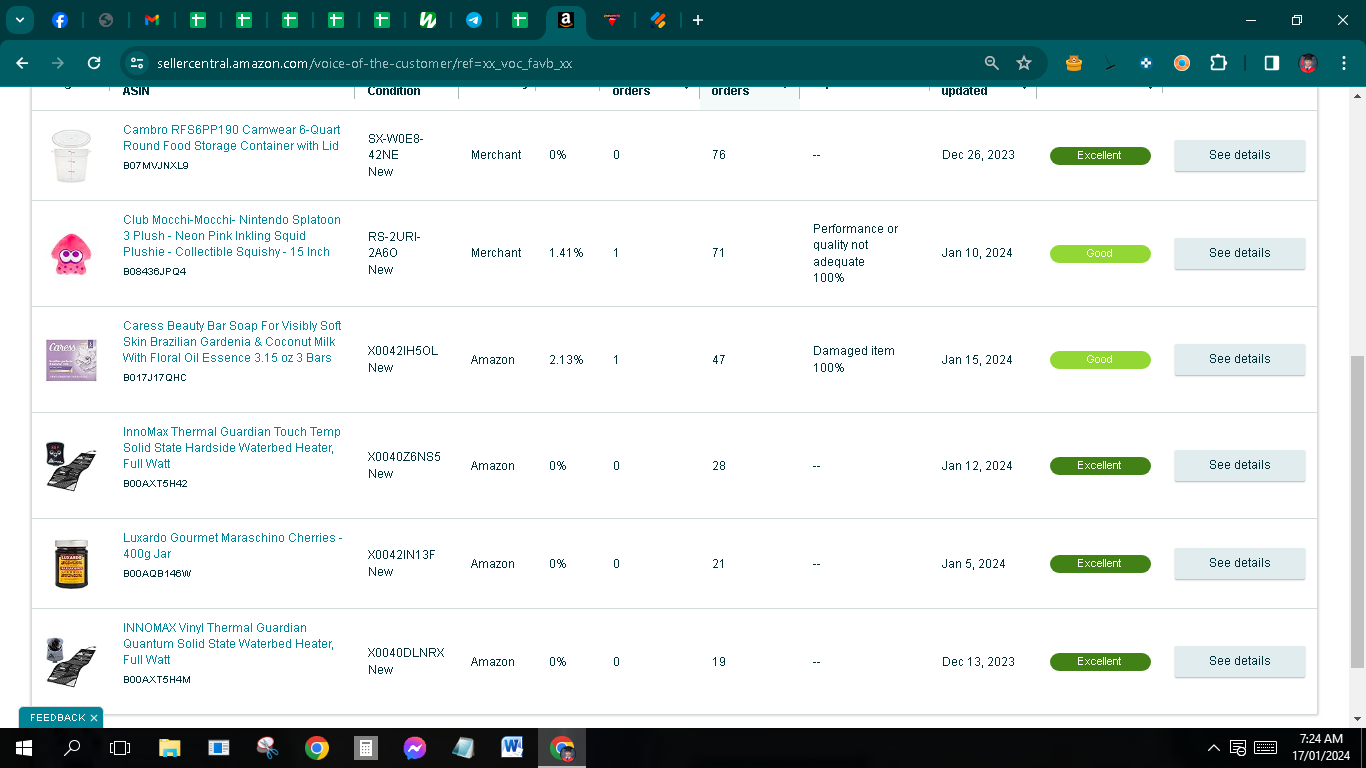This screenshot has height=768, width=1366.
Task: Select ASIN B00AQB146W text
Action: (157, 574)
